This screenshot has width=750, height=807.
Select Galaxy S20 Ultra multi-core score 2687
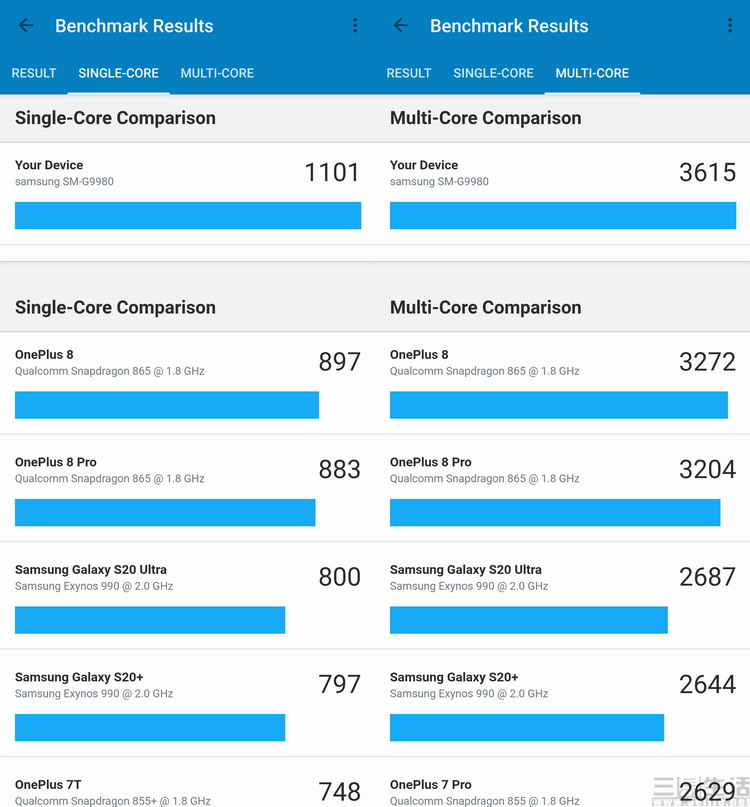[x=707, y=577]
